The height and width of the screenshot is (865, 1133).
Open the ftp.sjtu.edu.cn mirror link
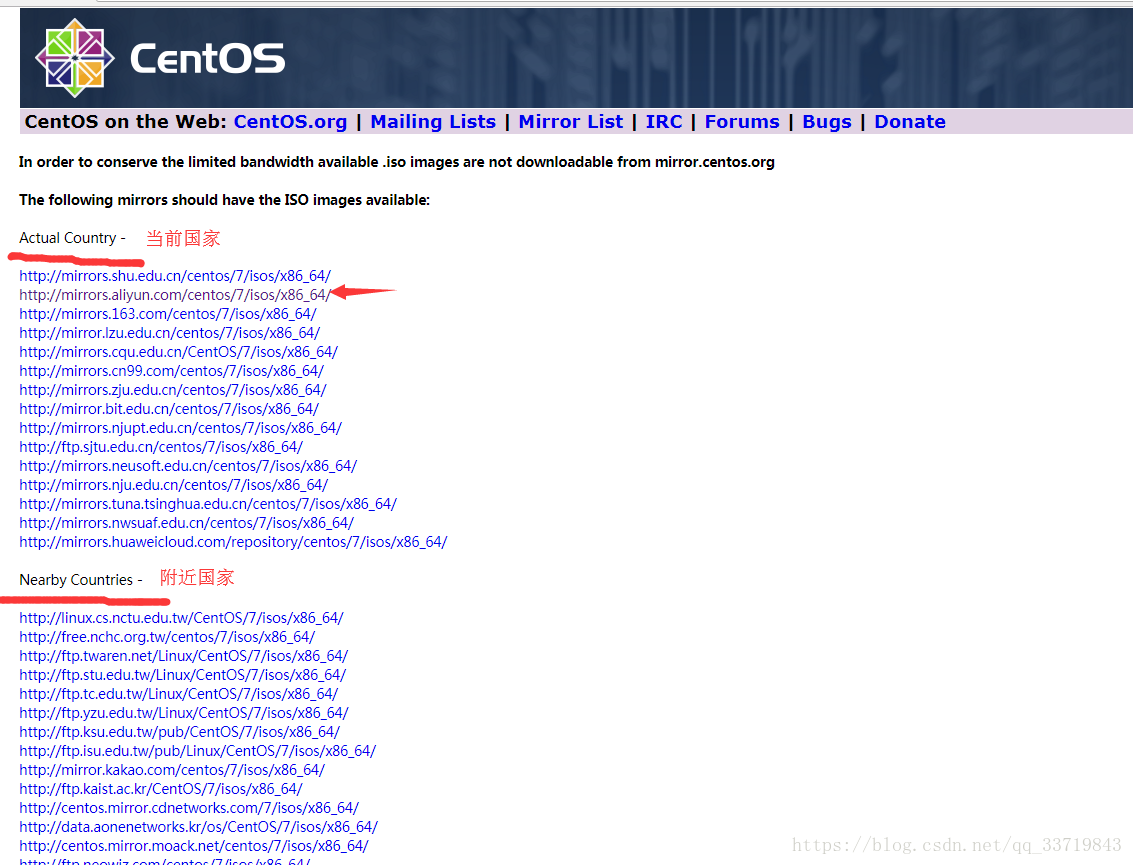(161, 447)
